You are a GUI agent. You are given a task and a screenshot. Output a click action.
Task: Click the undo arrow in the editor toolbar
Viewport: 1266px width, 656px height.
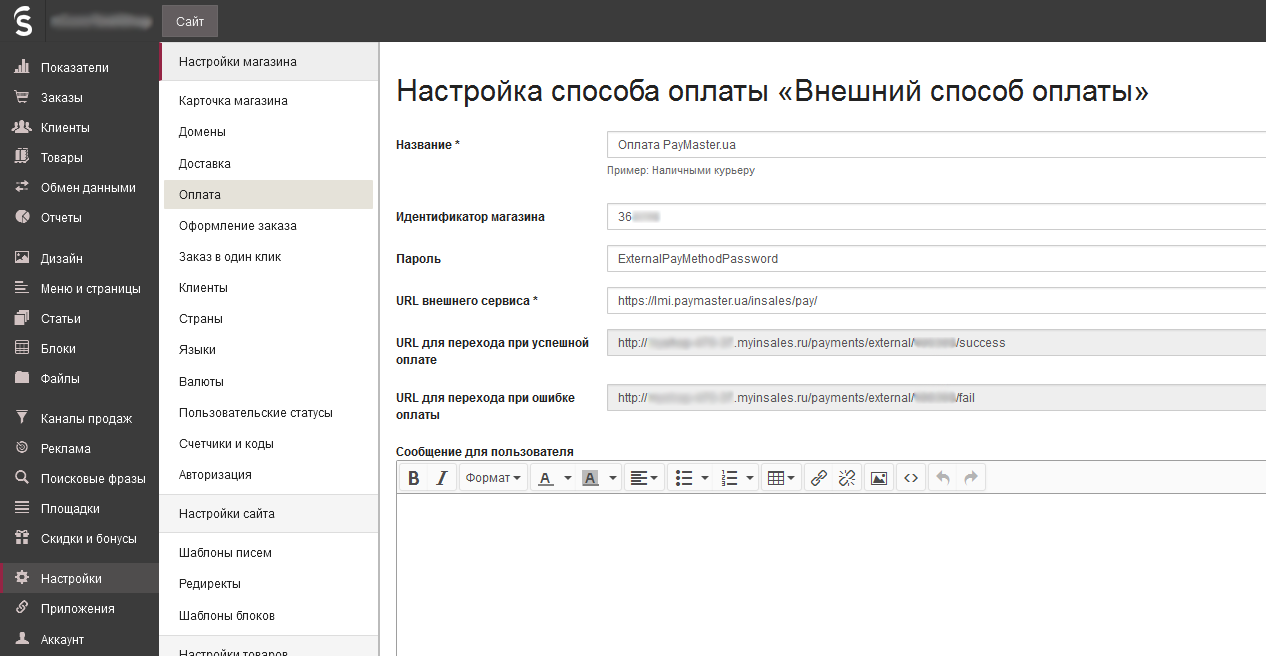[x=942, y=478]
